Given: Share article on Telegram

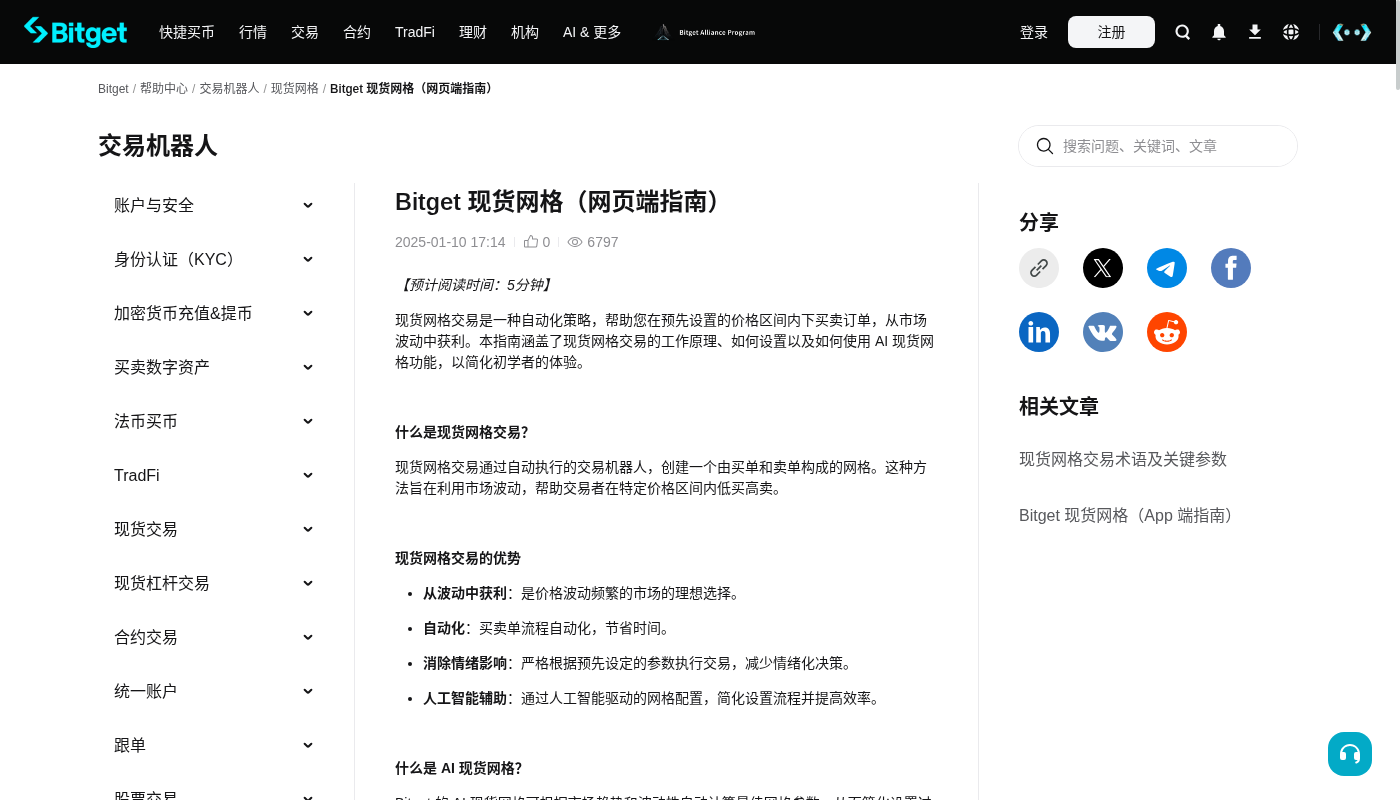Looking at the screenshot, I should tap(1167, 268).
